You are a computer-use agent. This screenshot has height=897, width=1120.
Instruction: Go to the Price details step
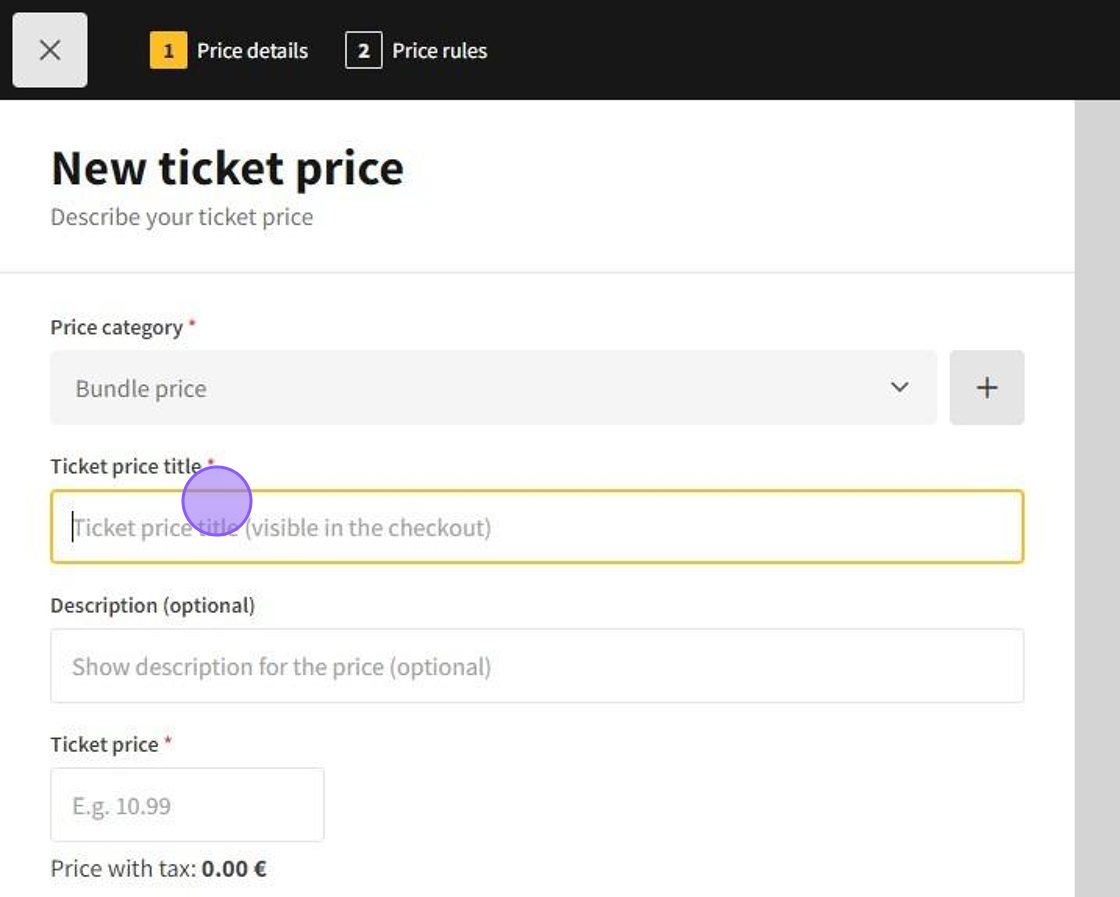252,51
